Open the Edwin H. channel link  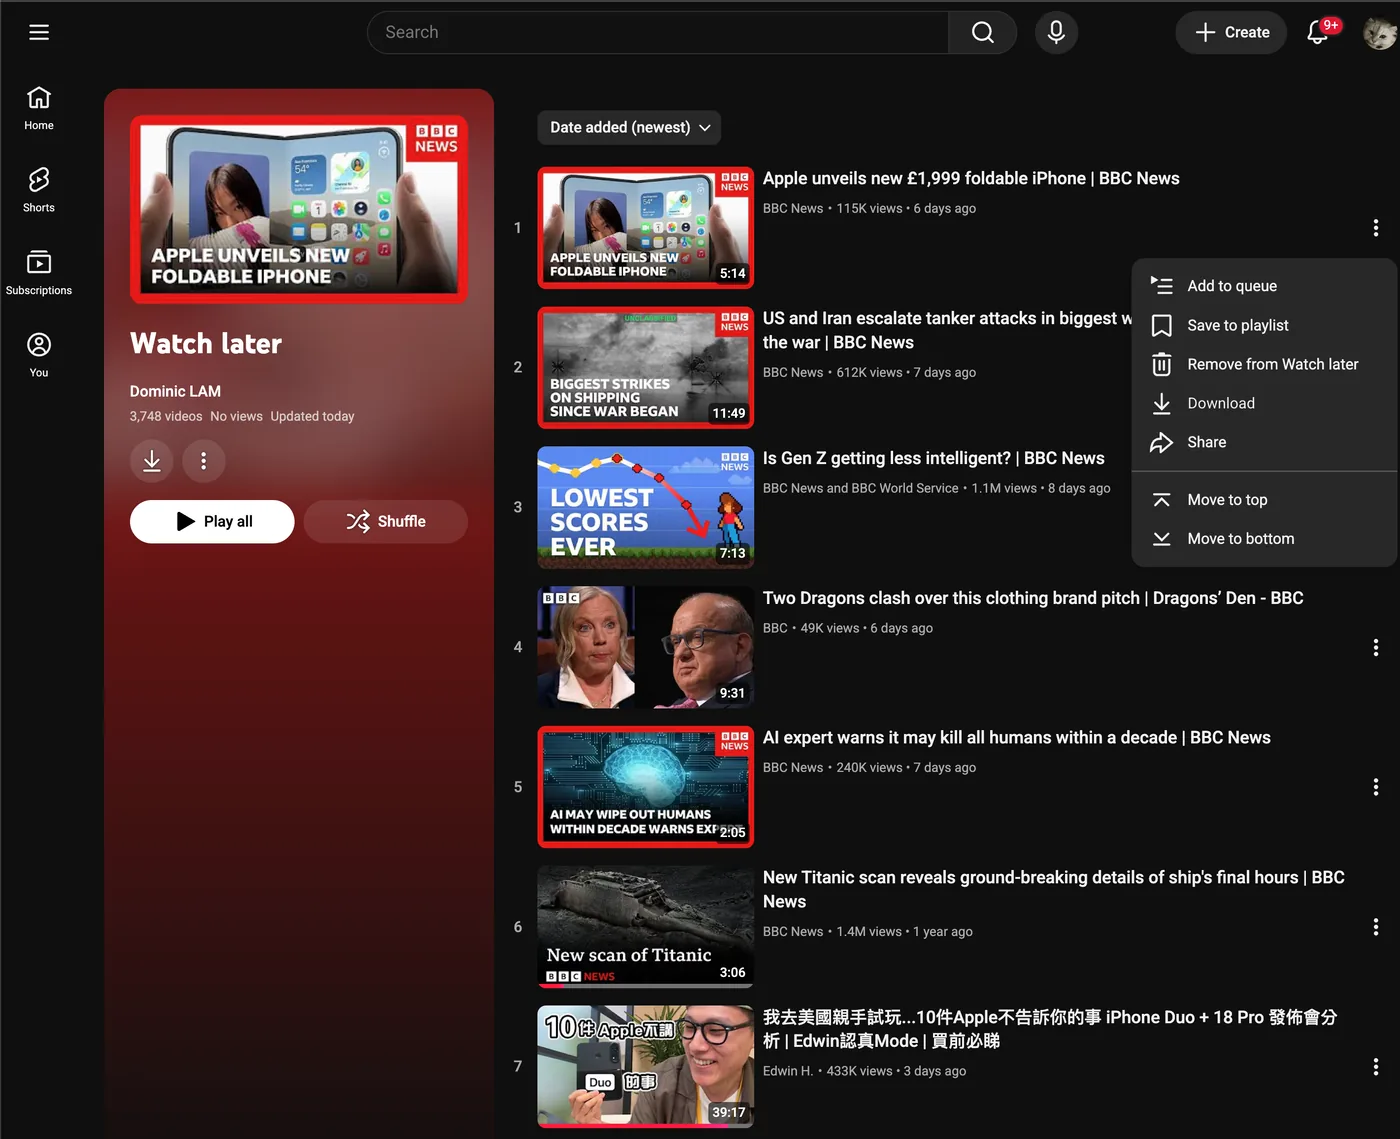point(788,1071)
